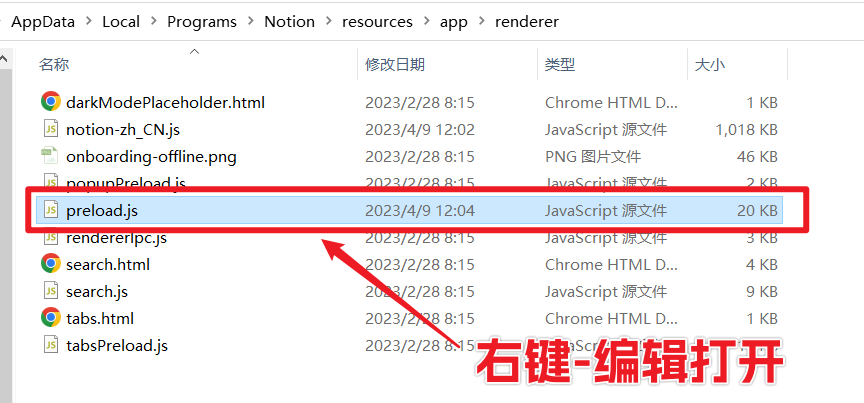Image resolution: width=864 pixels, height=403 pixels.
Task: Go to app in the address bar
Action: coord(453,22)
